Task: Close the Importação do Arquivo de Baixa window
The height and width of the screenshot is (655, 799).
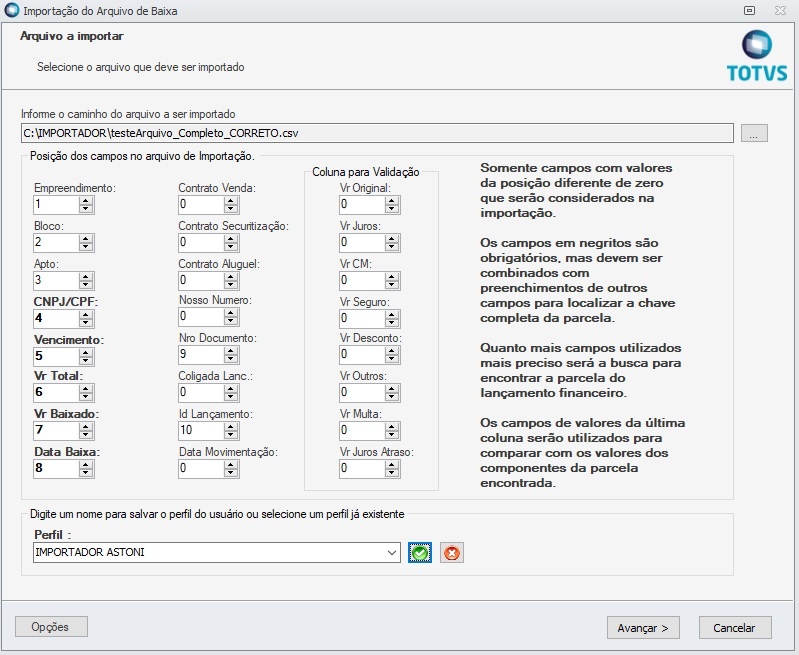Action: pyautogui.click(x=780, y=10)
